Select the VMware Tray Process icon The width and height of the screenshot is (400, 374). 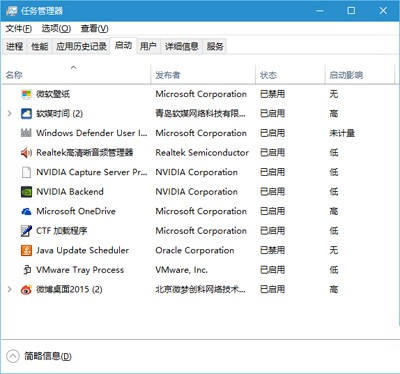pos(26,270)
